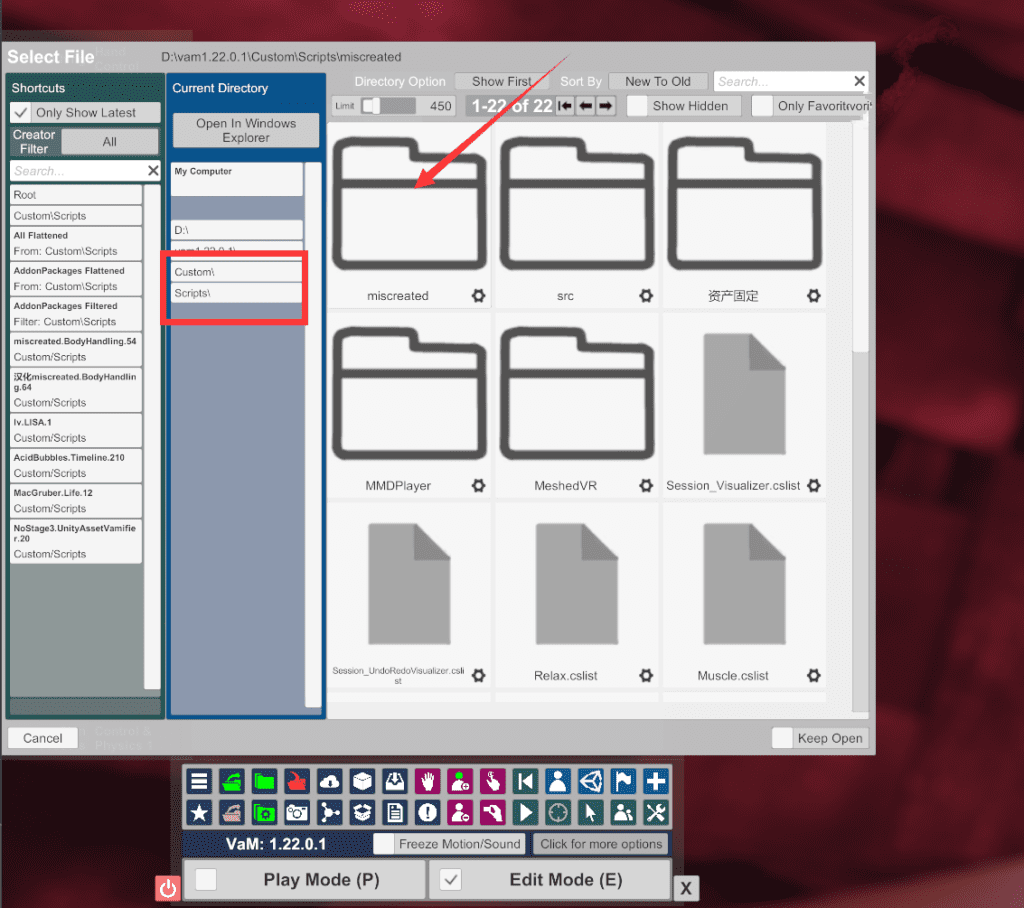Toggle the Only Show Latest checkbox
This screenshot has height=908, width=1024.
tap(21, 113)
